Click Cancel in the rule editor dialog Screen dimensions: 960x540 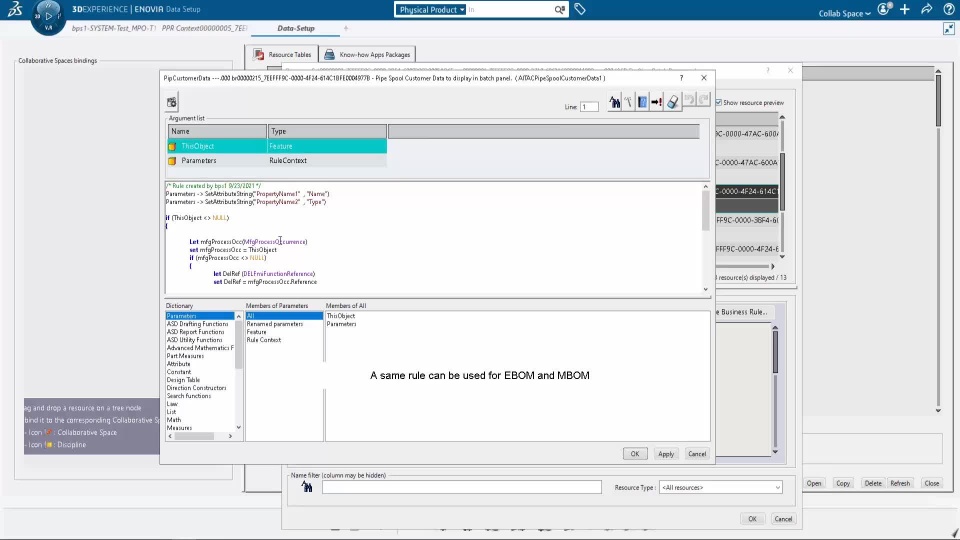pyautogui.click(x=697, y=454)
